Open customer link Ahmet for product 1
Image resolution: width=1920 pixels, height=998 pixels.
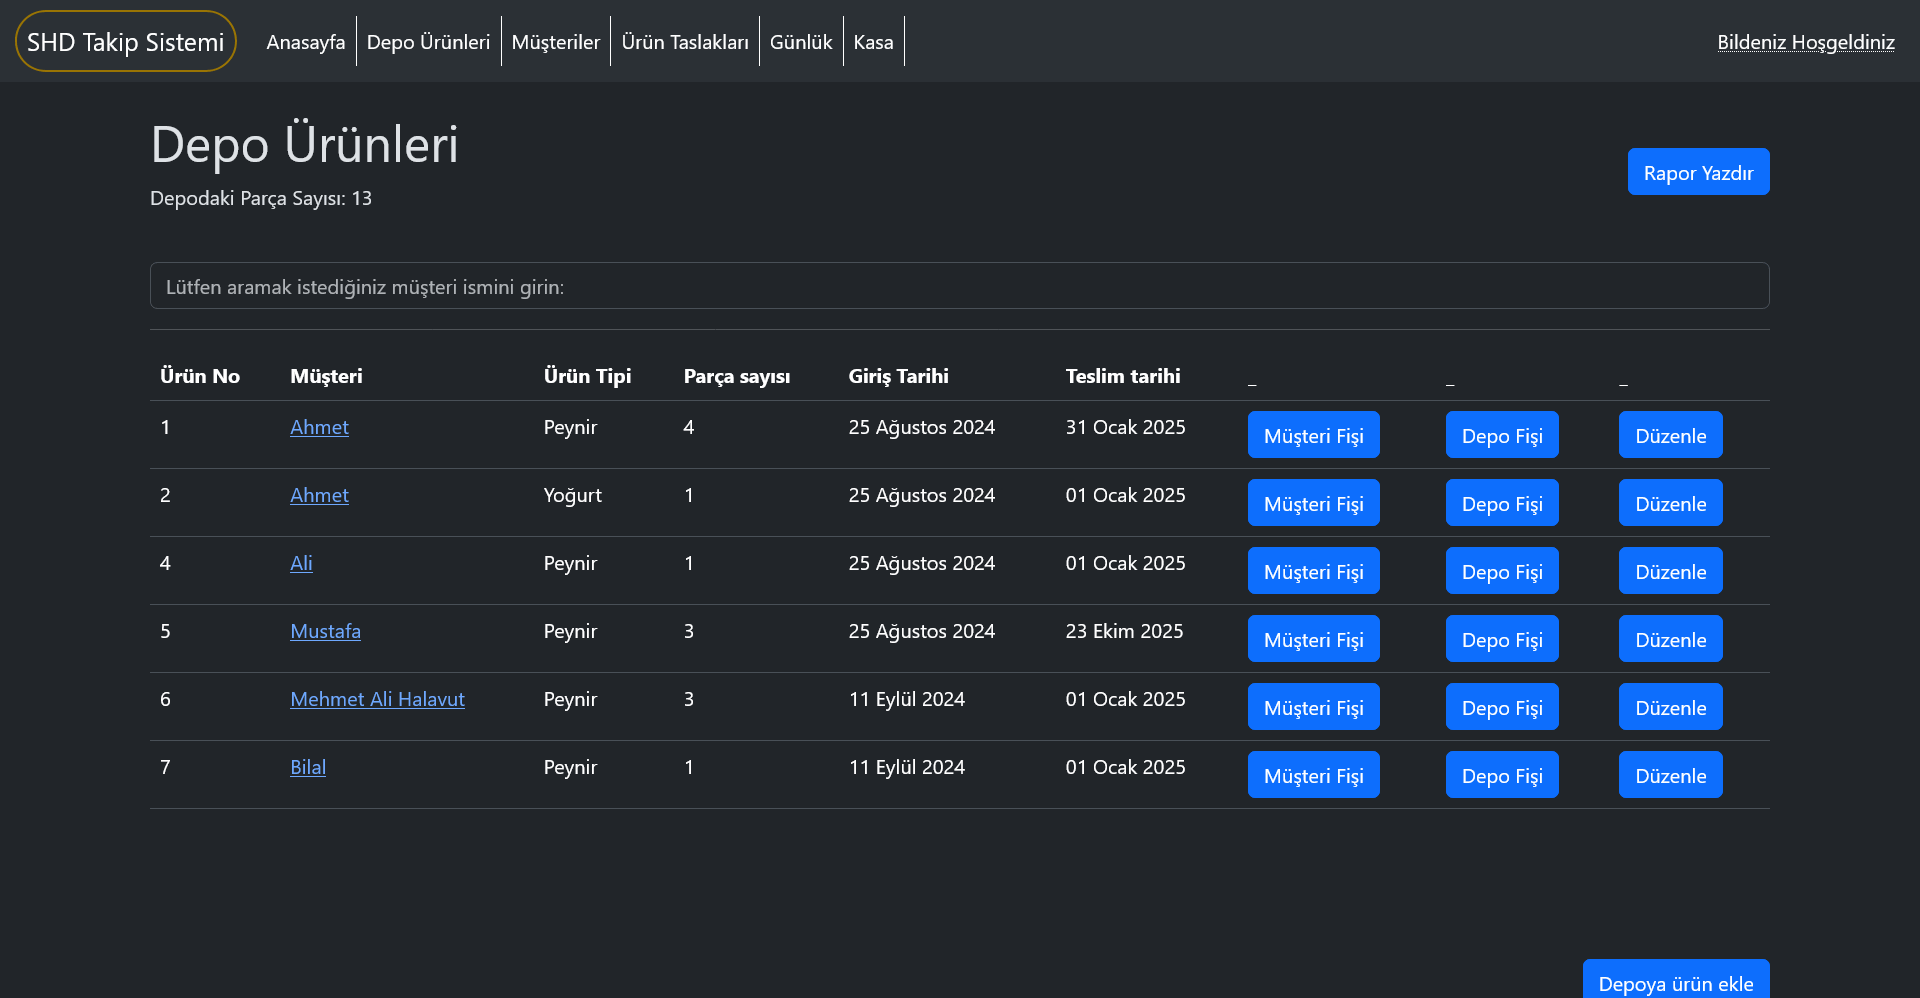(x=319, y=428)
